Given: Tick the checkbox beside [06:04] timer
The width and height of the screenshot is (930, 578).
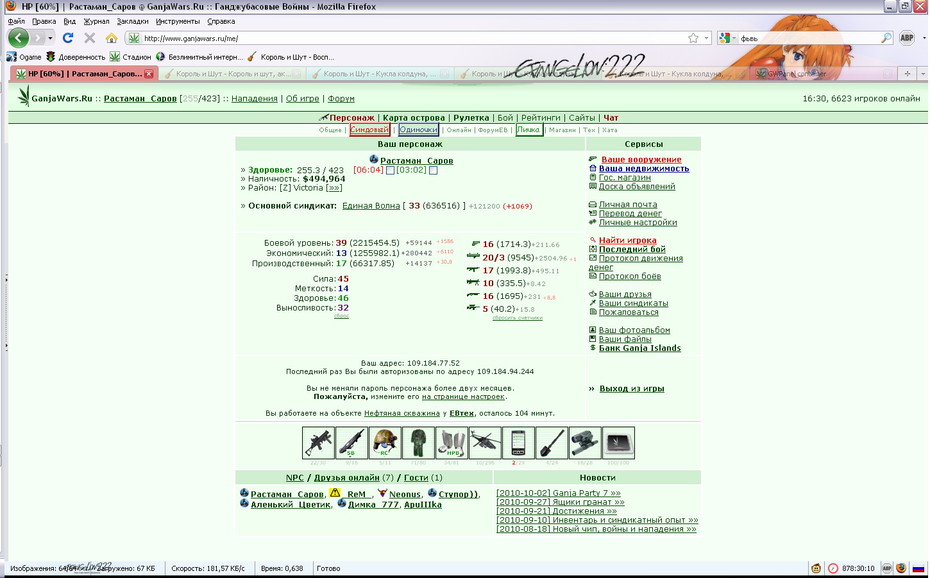Looking at the screenshot, I should [390, 170].
